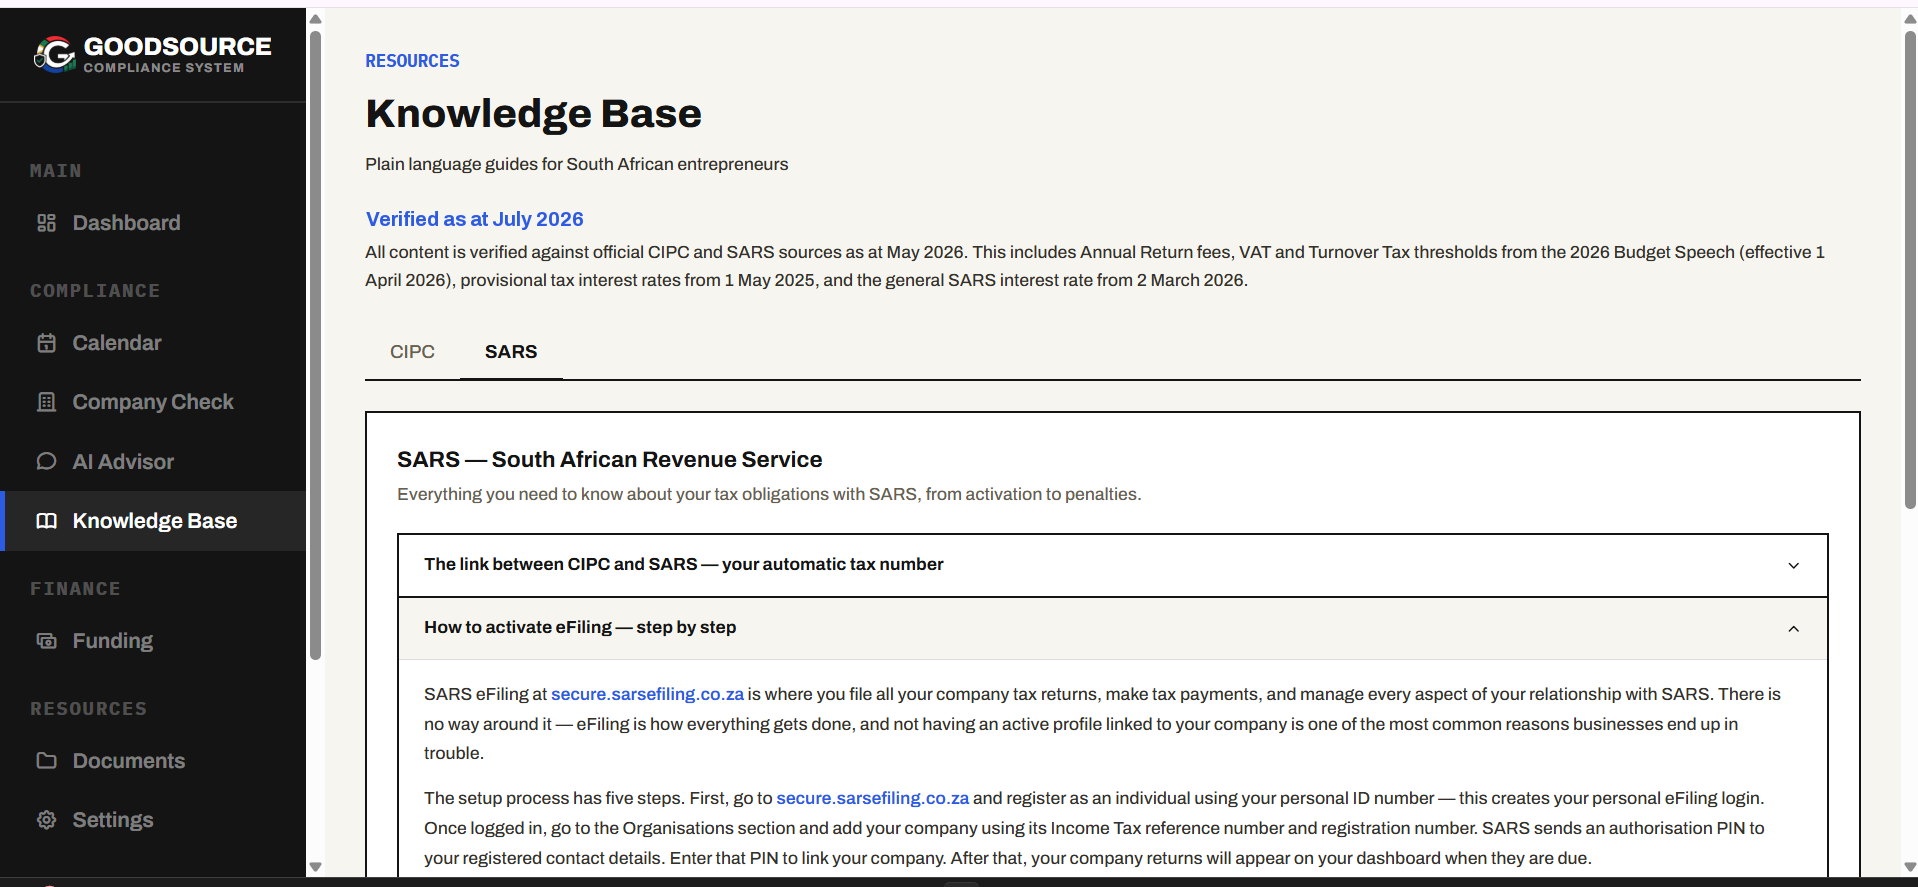Click the main page vertical scrollbar
The height and width of the screenshot is (887, 1918).
(1909, 270)
